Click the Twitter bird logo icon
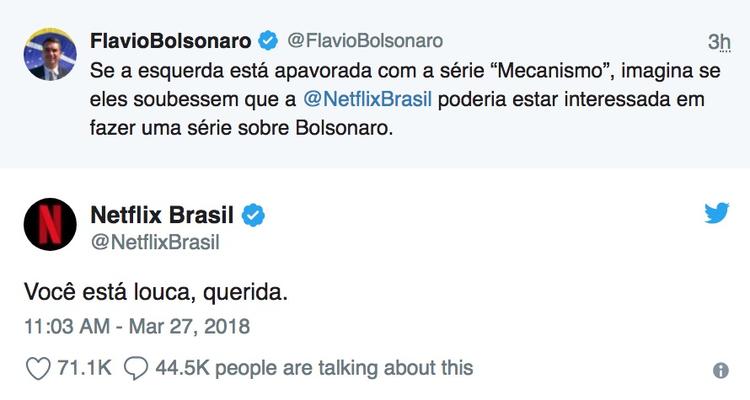 coord(716,213)
